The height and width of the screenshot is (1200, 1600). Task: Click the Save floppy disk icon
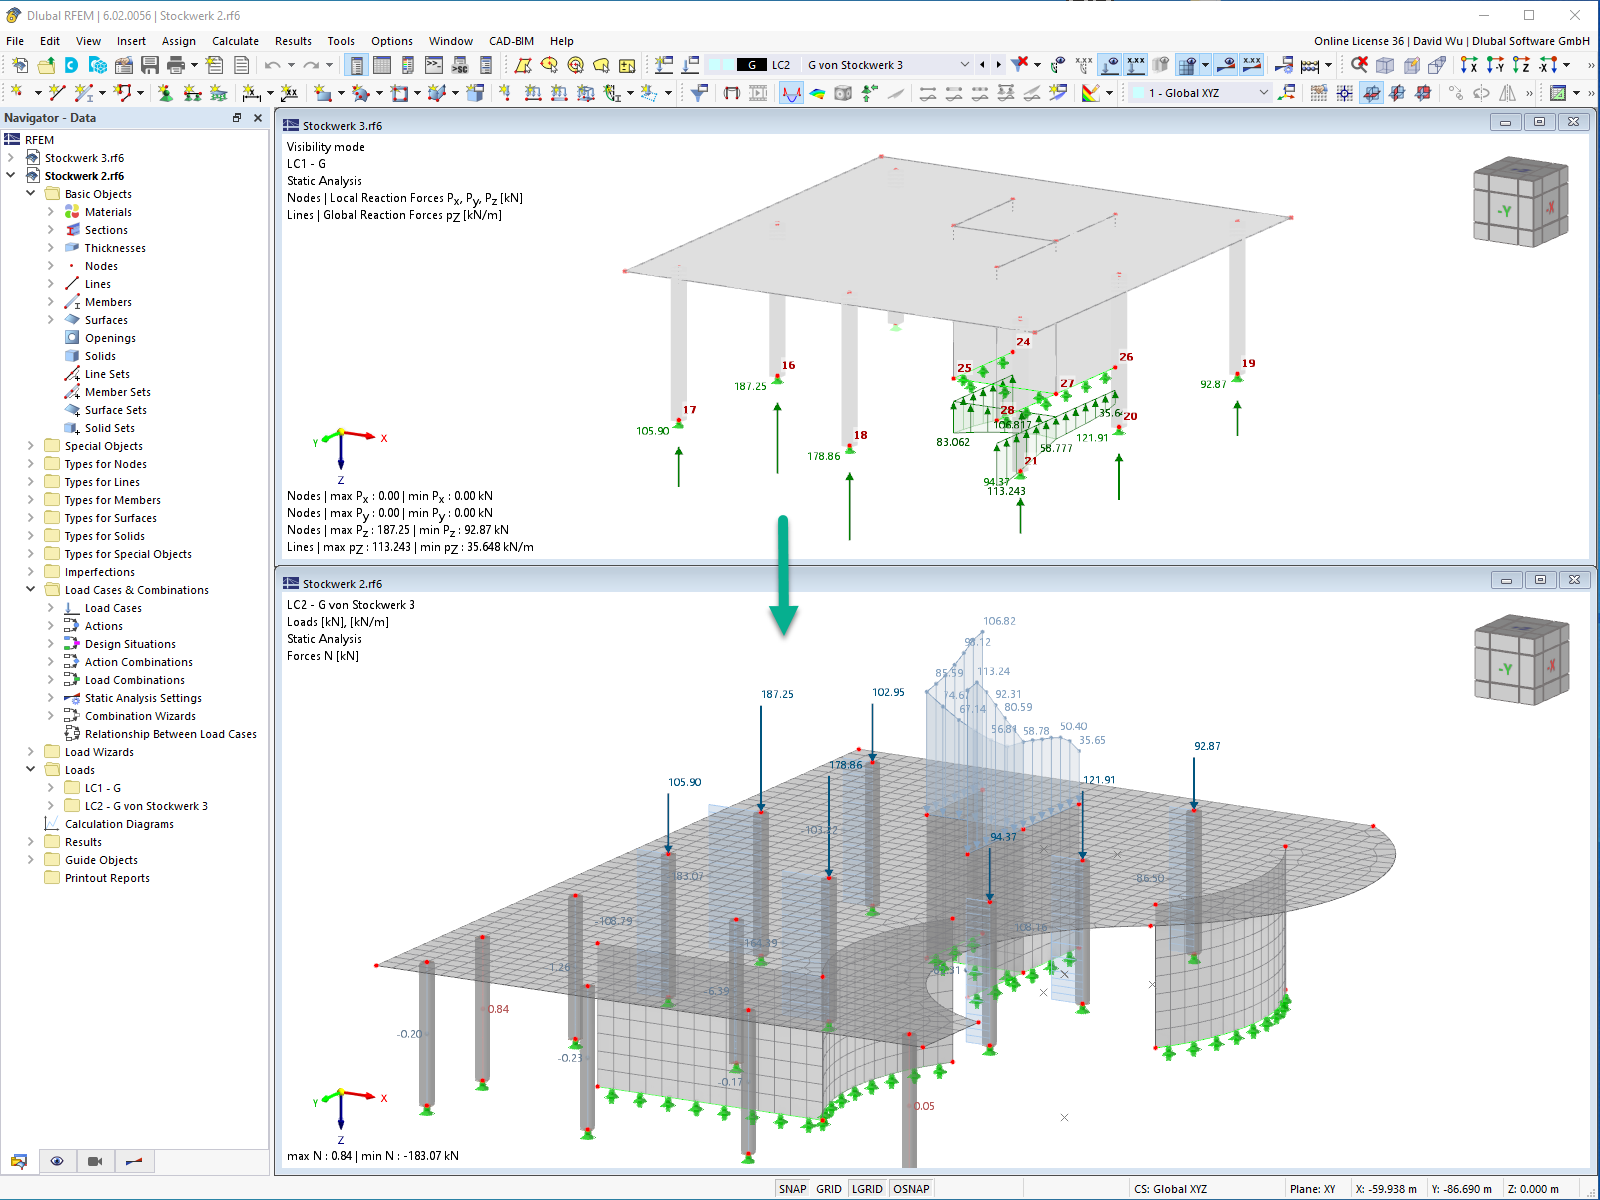[x=150, y=65]
